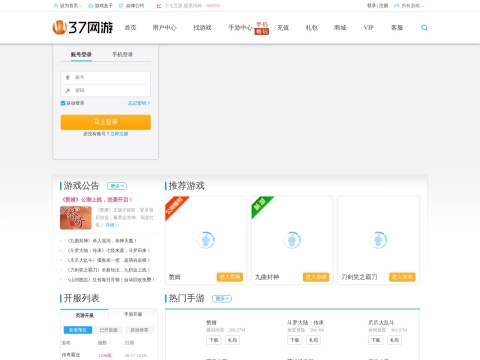This screenshot has width=480, height=360.
Task: Switch to the 账号登录 tab
Action: point(81,54)
